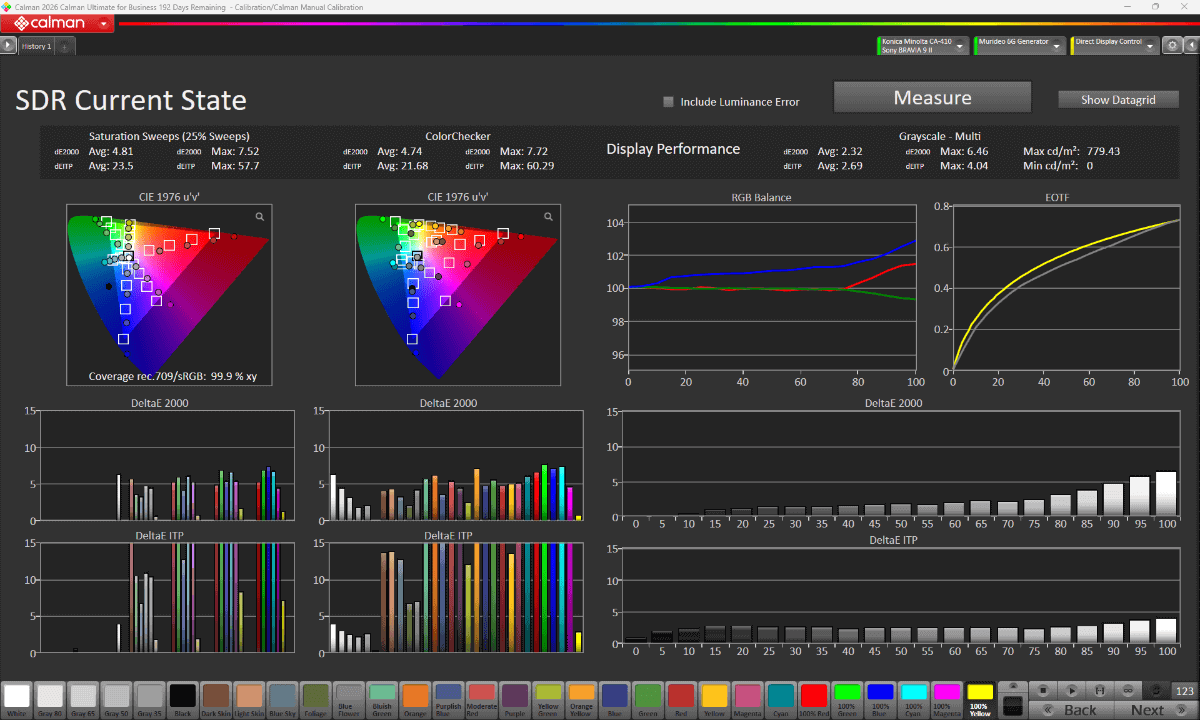The height and width of the screenshot is (720, 1200).
Task: Zoom the ColorChecker CIE chart magnifier
Action: (548, 216)
